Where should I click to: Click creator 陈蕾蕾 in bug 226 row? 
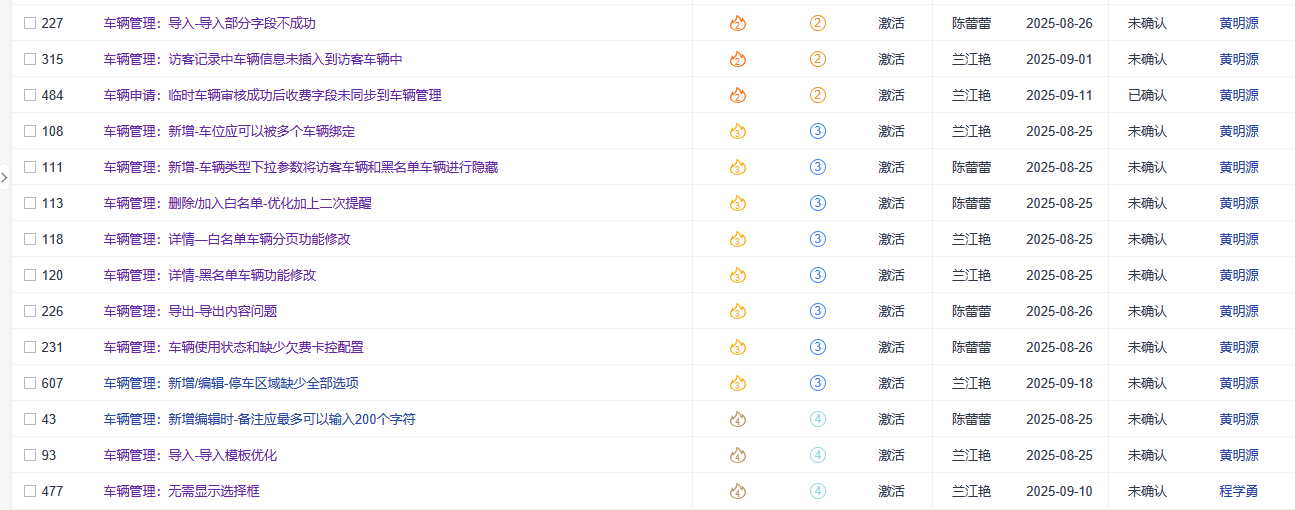971,311
